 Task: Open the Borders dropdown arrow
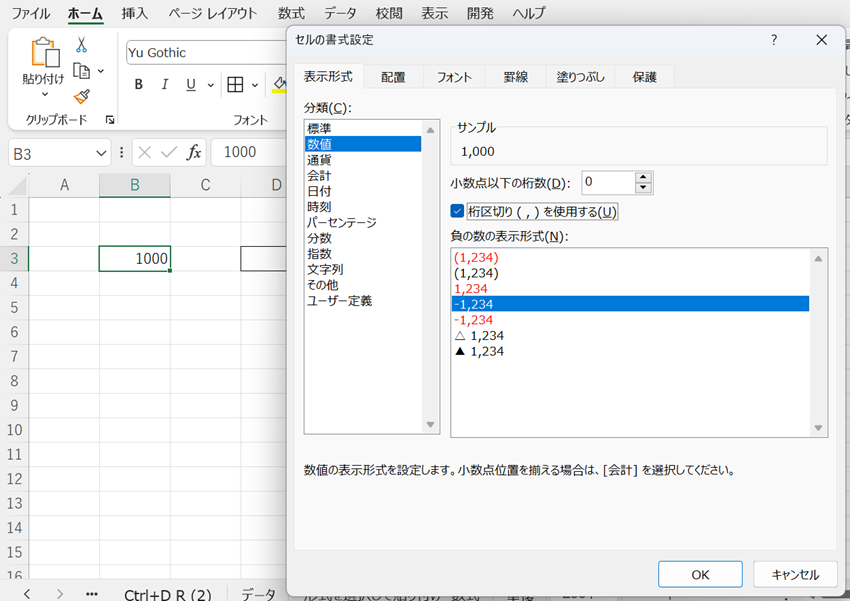(254, 85)
